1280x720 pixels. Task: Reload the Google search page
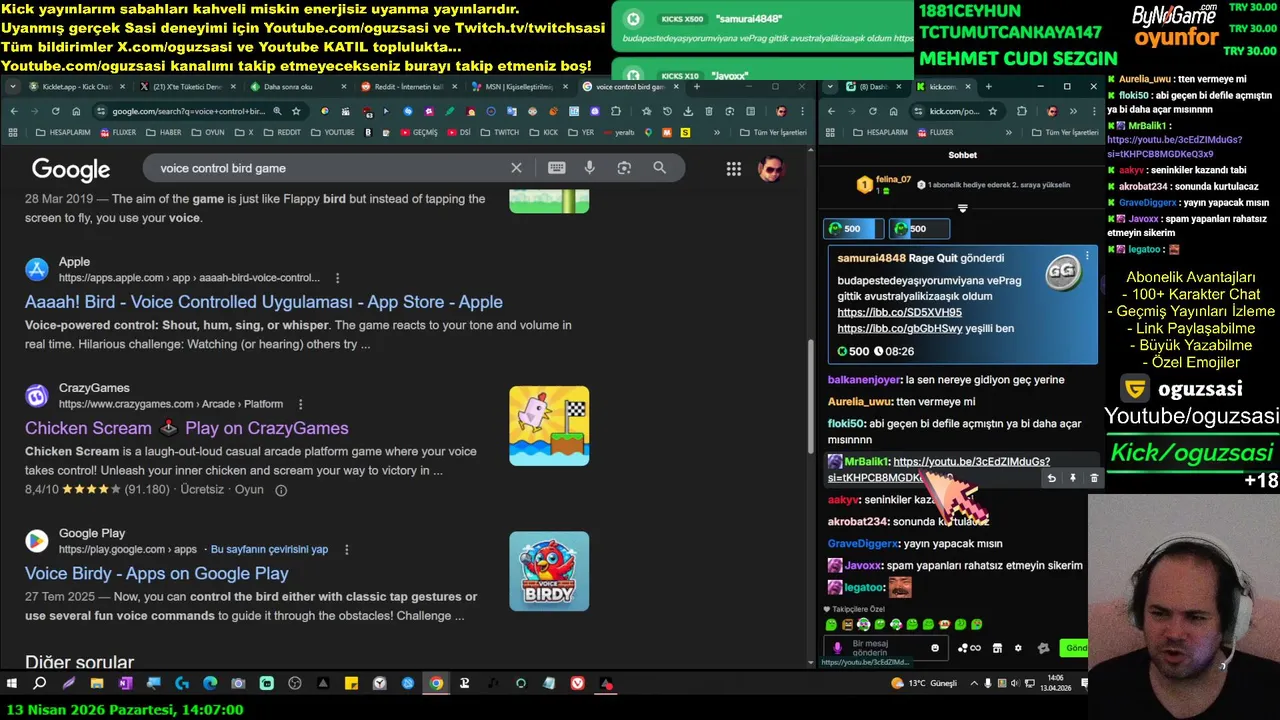56,111
